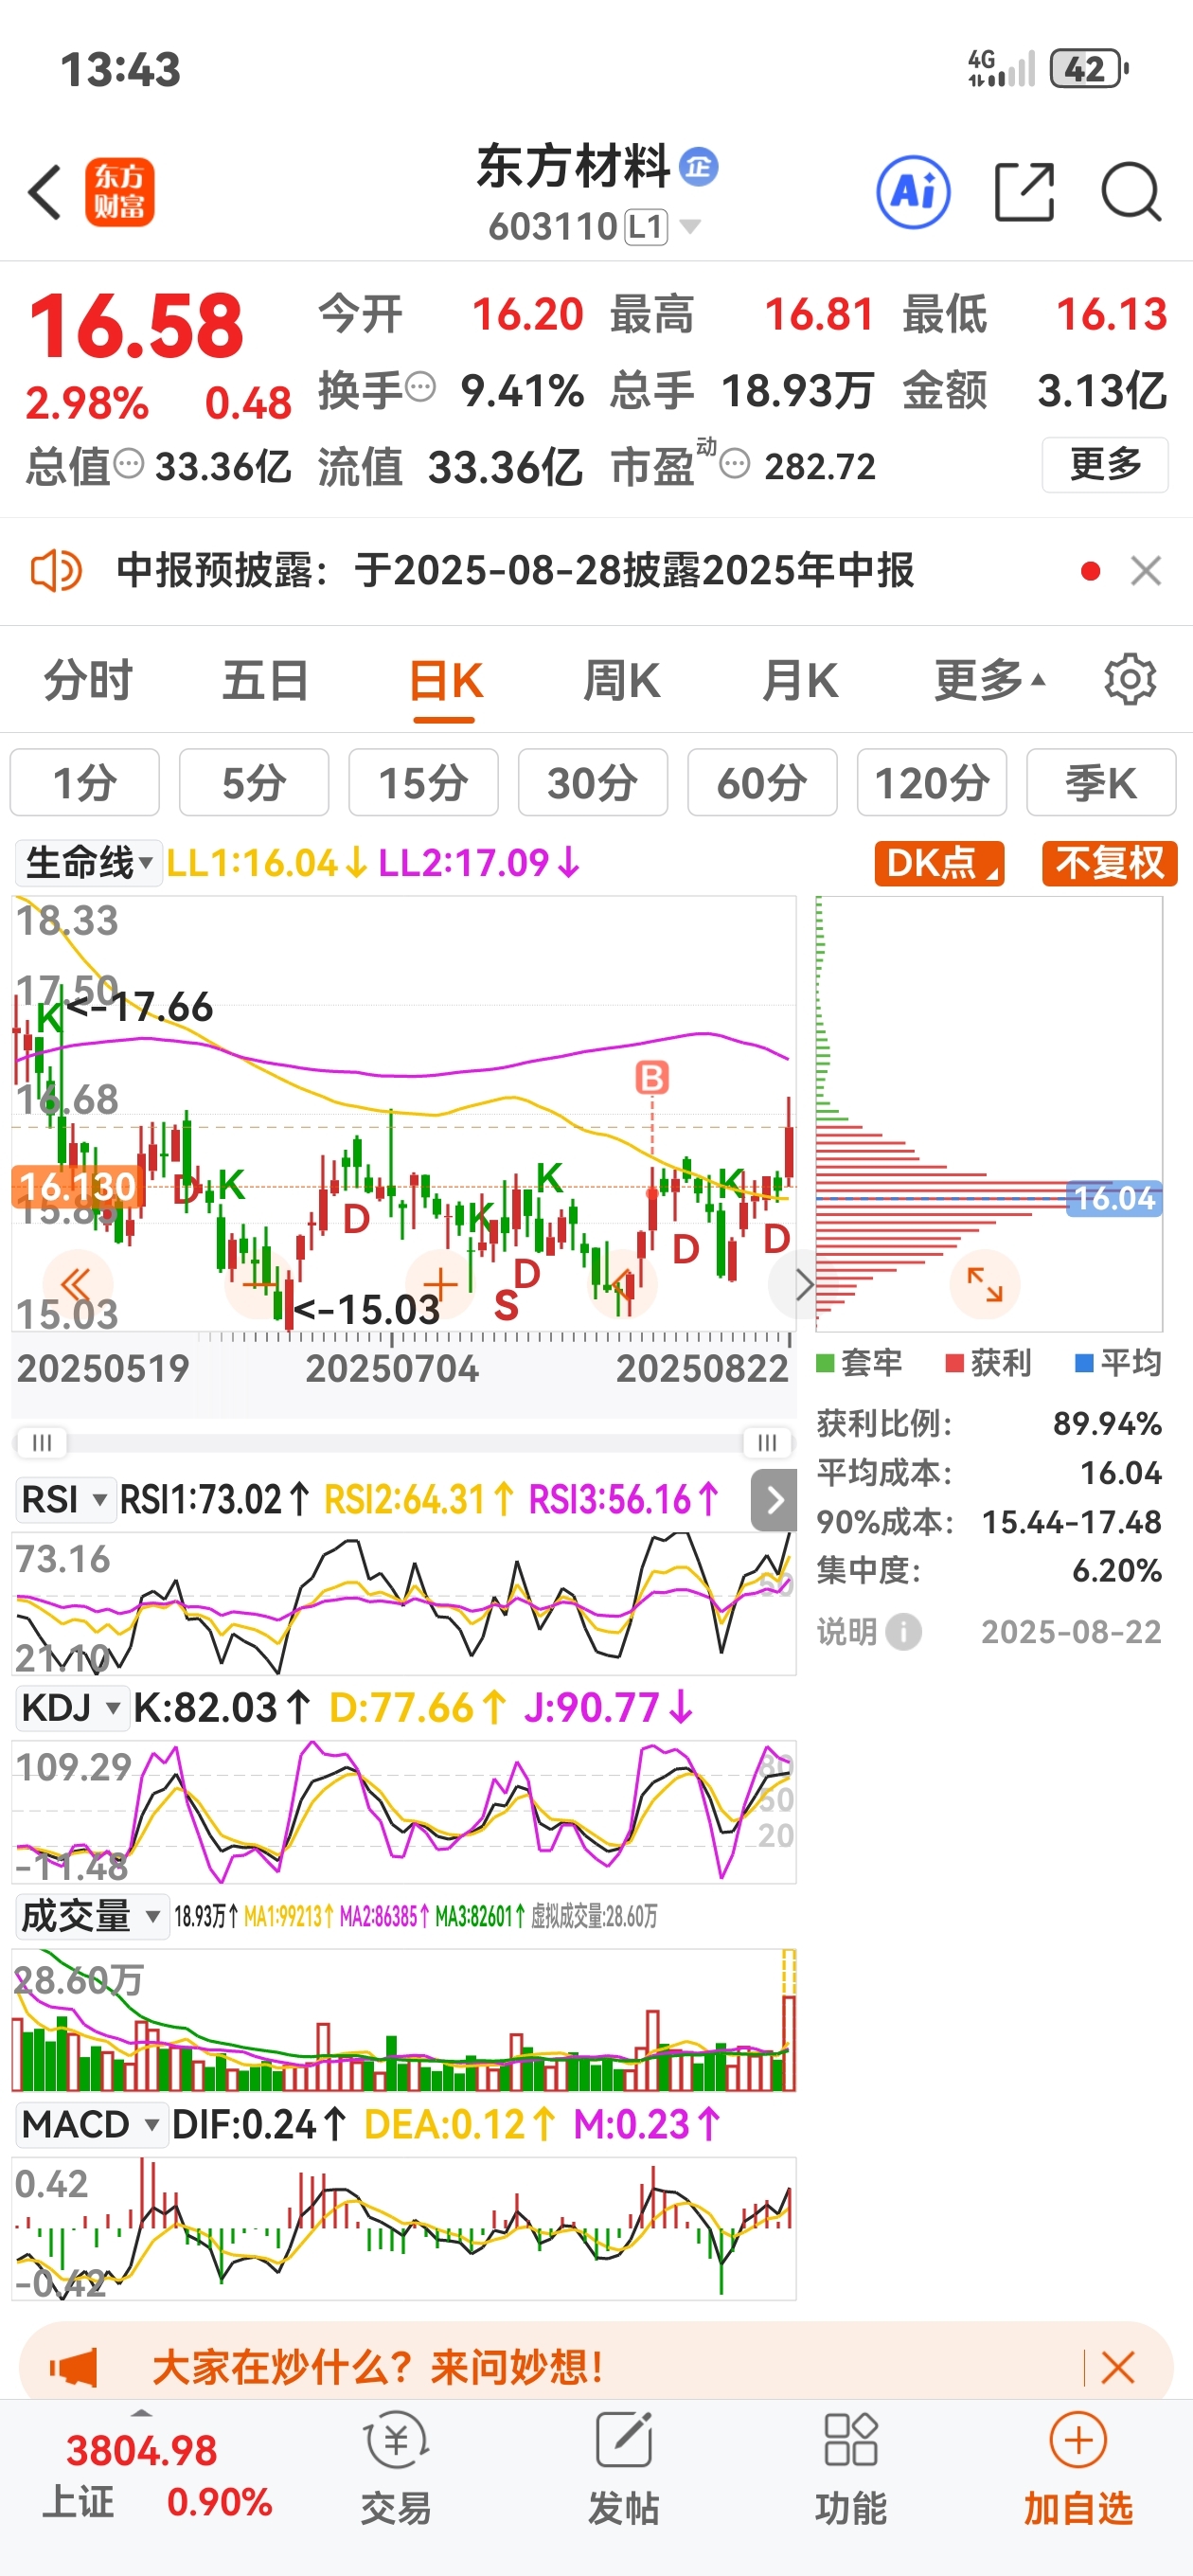The width and height of the screenshot is (1193, 2576).
Task: Tap the red 获利 legend swatch
Action: pos(955,1362)
